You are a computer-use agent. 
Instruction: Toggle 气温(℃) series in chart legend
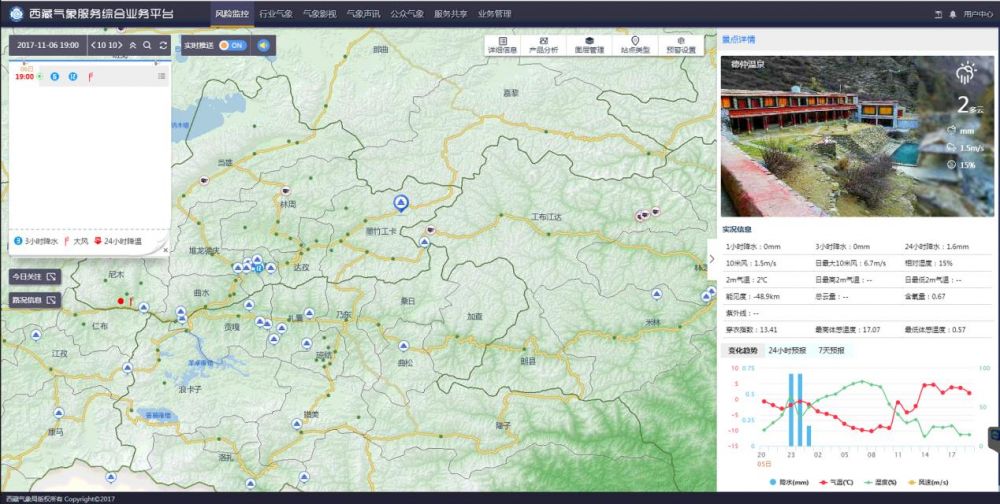(831, 482)
